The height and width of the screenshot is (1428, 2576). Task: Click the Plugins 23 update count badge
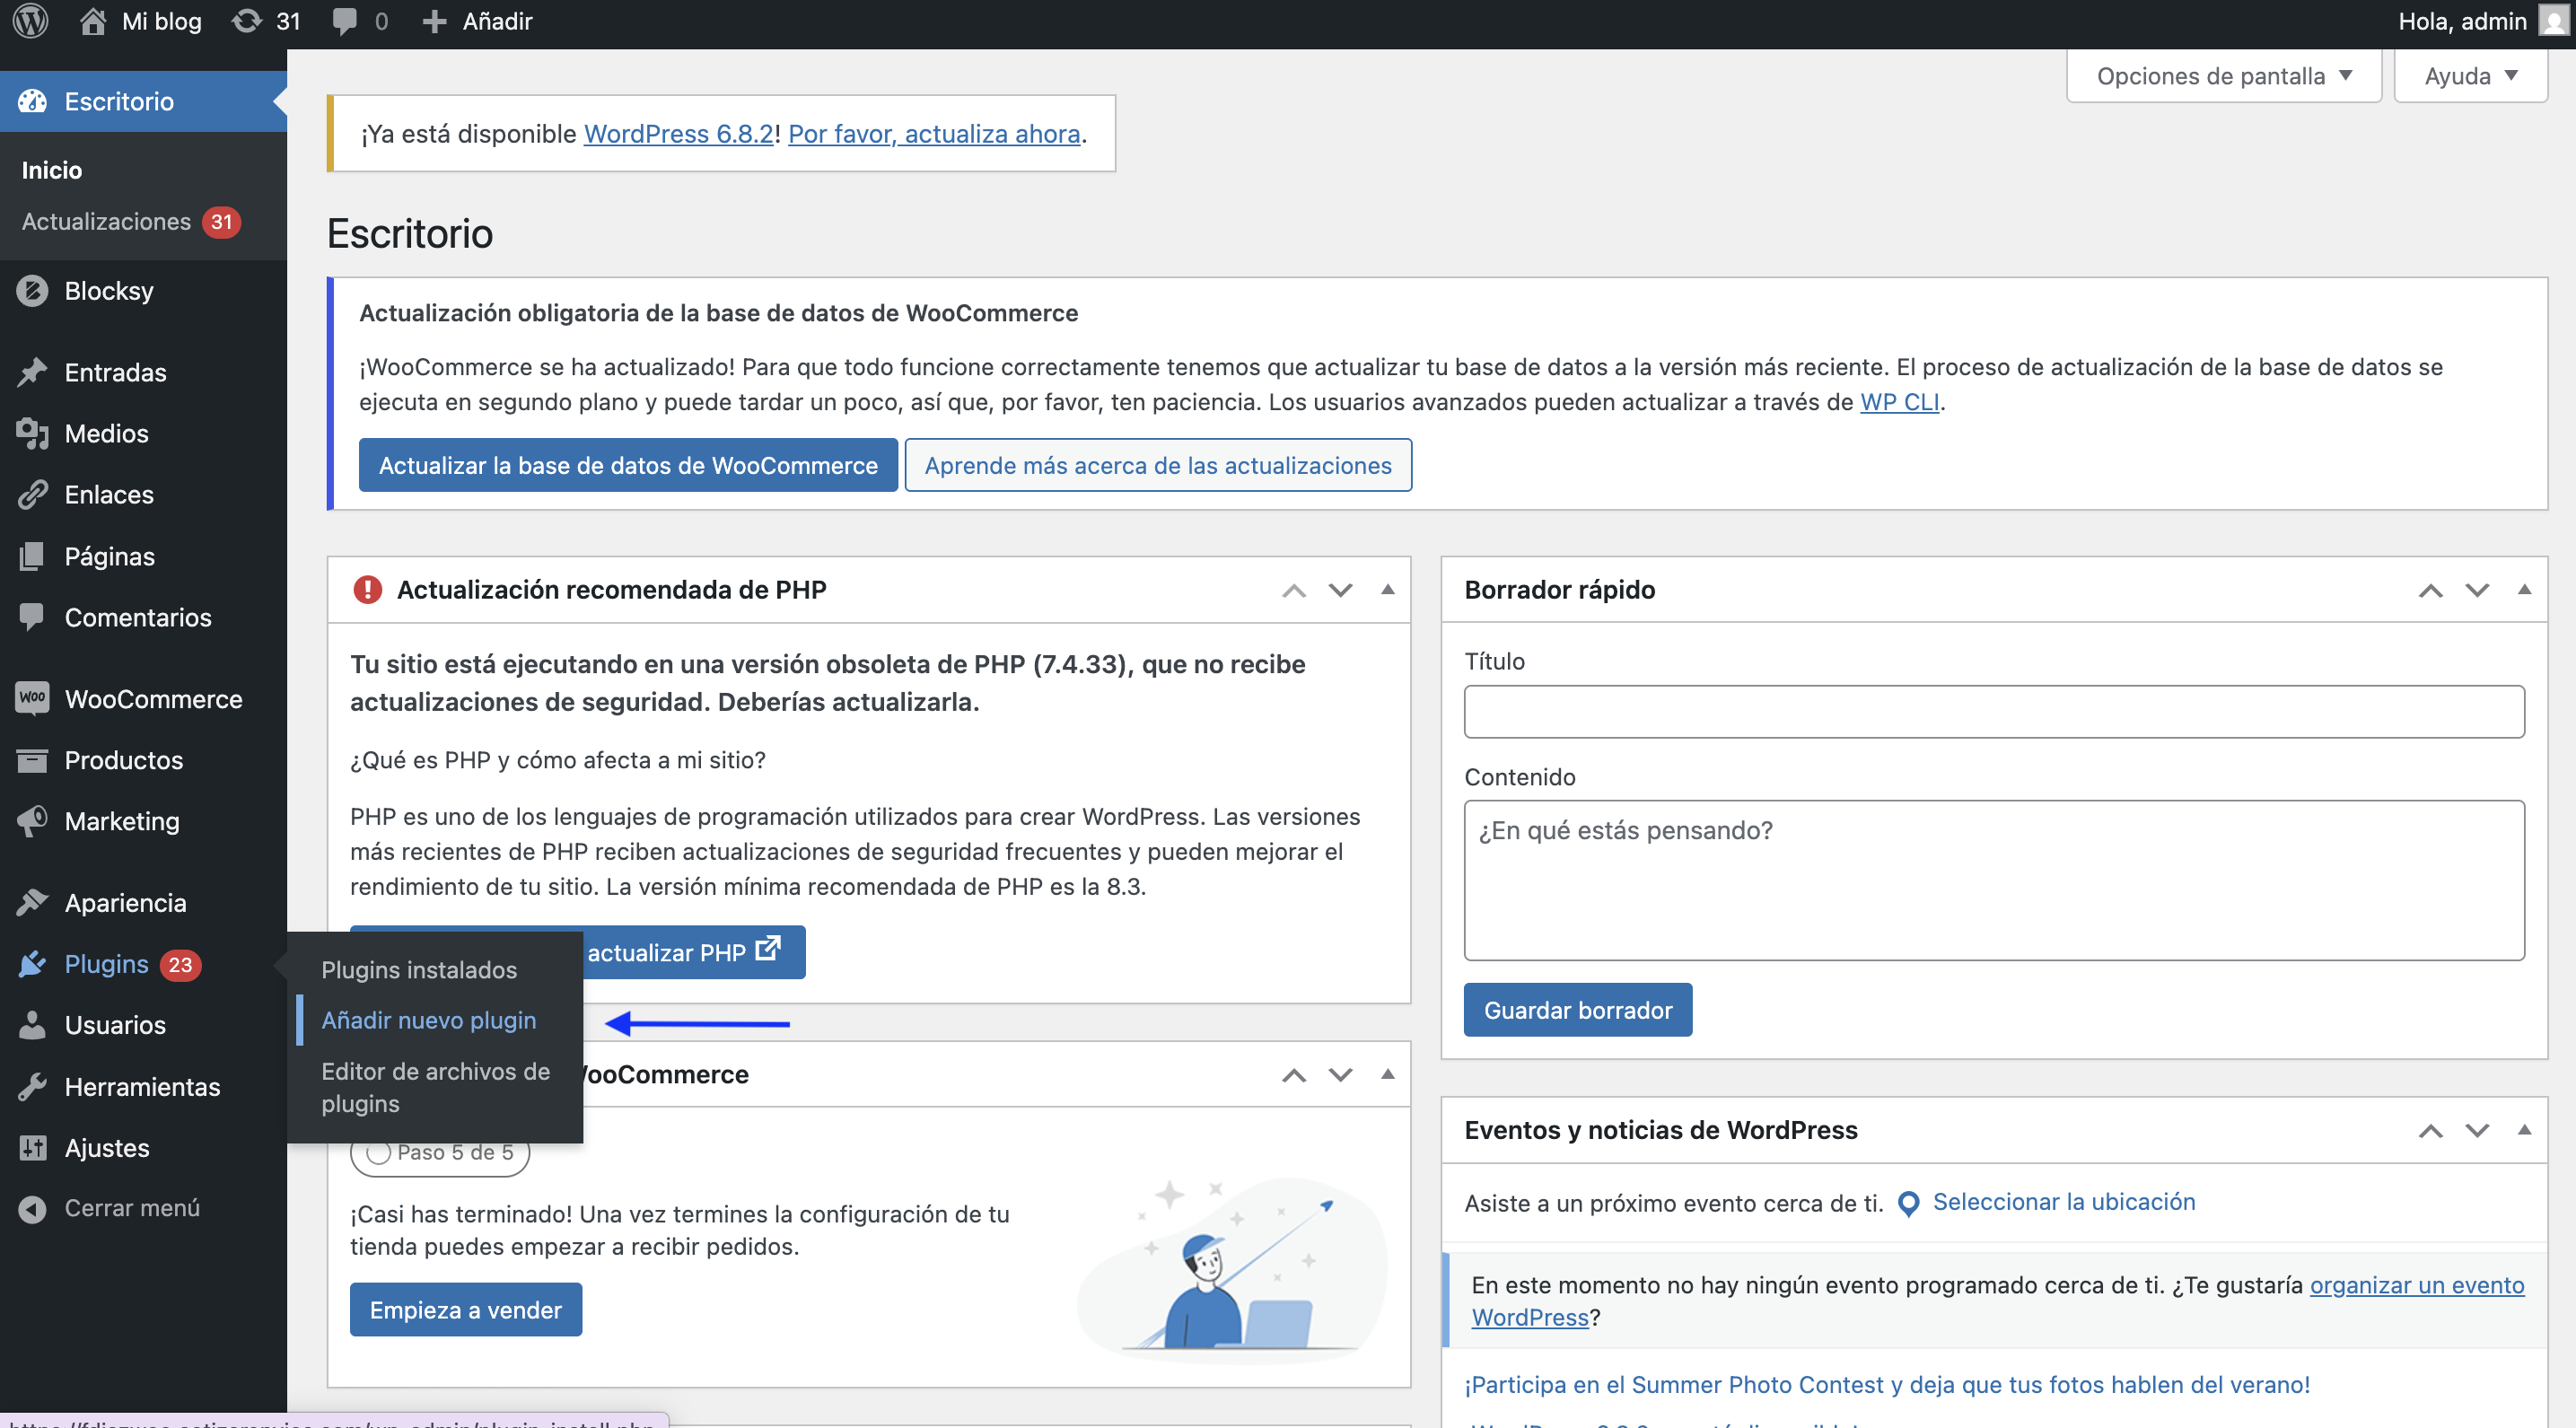[x=180, y=965]
